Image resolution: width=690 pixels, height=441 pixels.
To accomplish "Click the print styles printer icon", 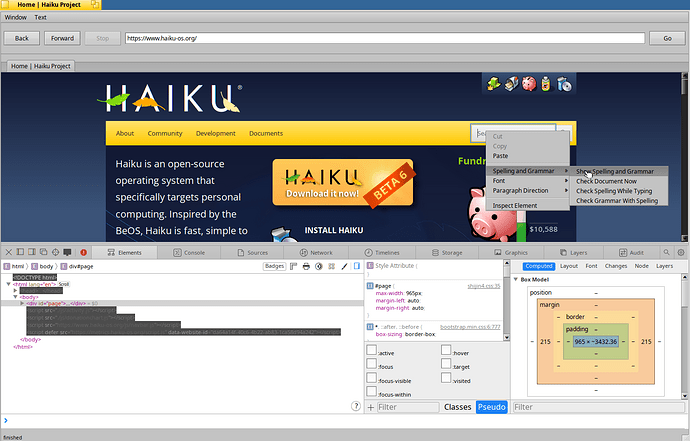I will point(306,266).
